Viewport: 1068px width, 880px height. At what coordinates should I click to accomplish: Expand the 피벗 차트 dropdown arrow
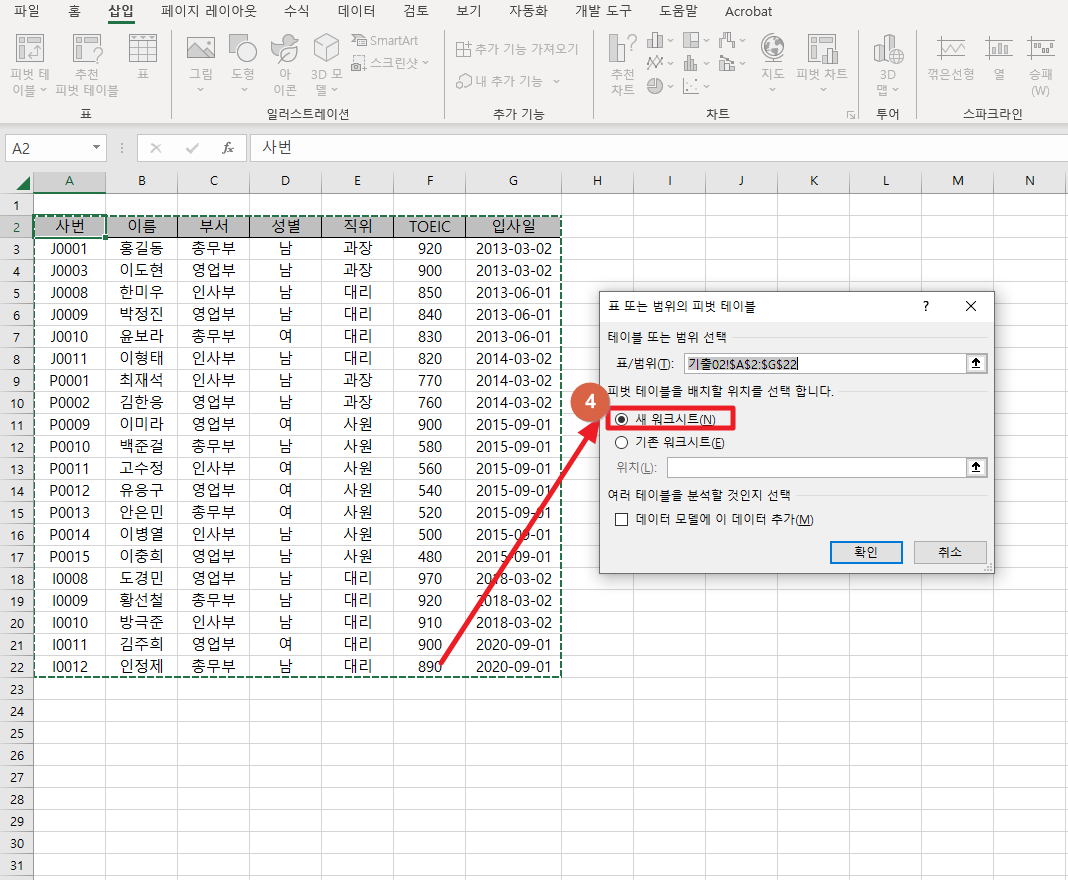point(822,90)
